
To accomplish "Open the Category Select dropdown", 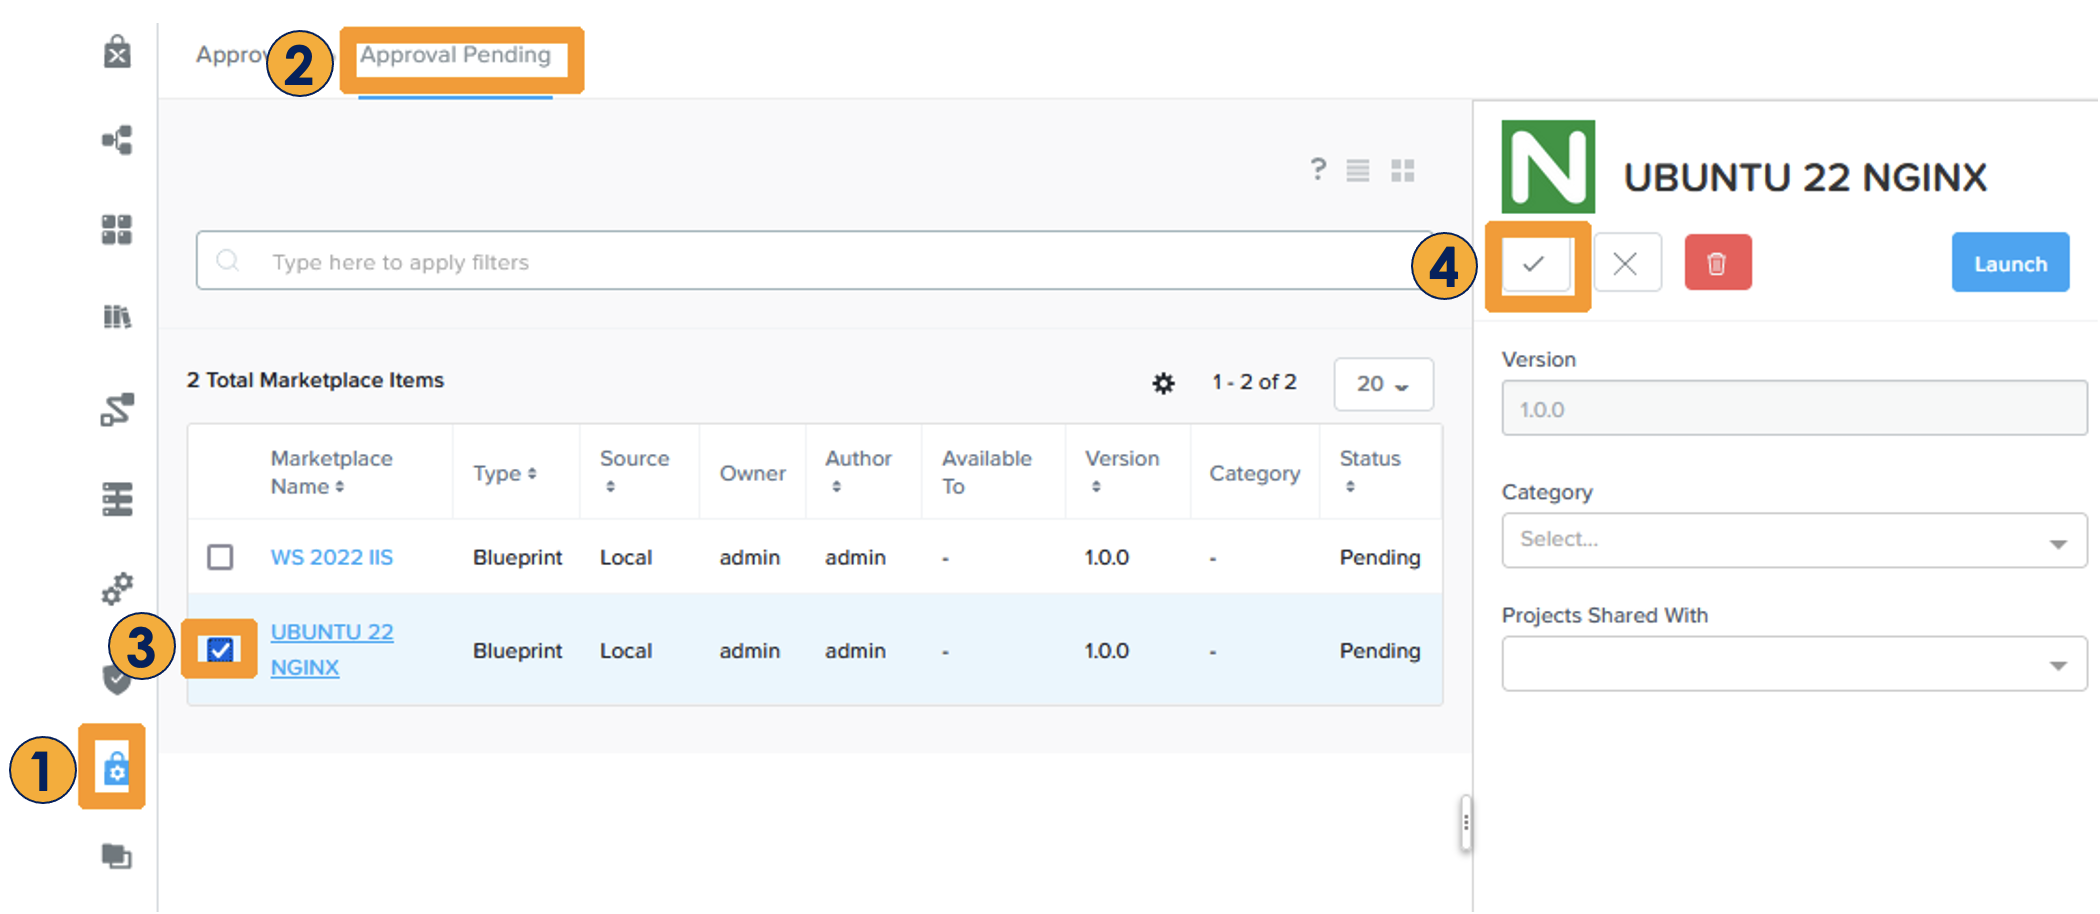I will tap(1794, 540).
